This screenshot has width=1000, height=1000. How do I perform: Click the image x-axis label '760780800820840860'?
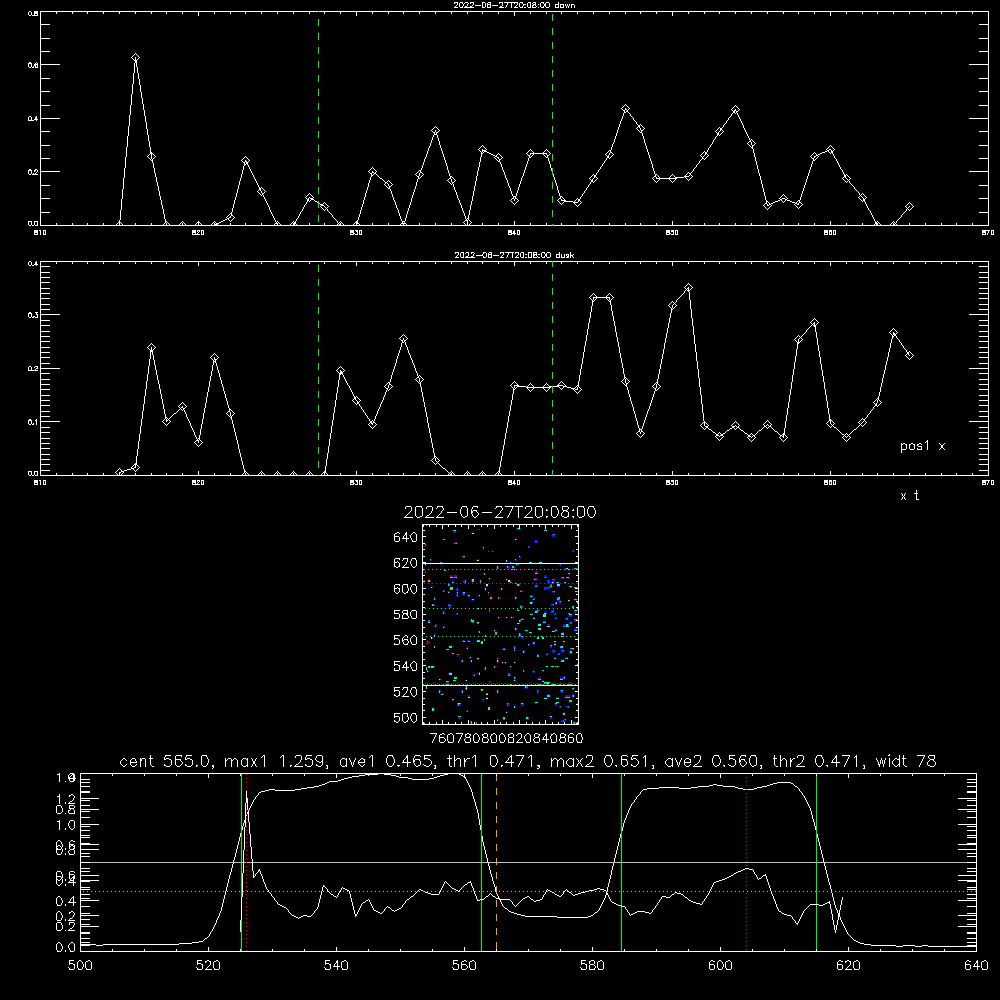click(x=506, y=739)
